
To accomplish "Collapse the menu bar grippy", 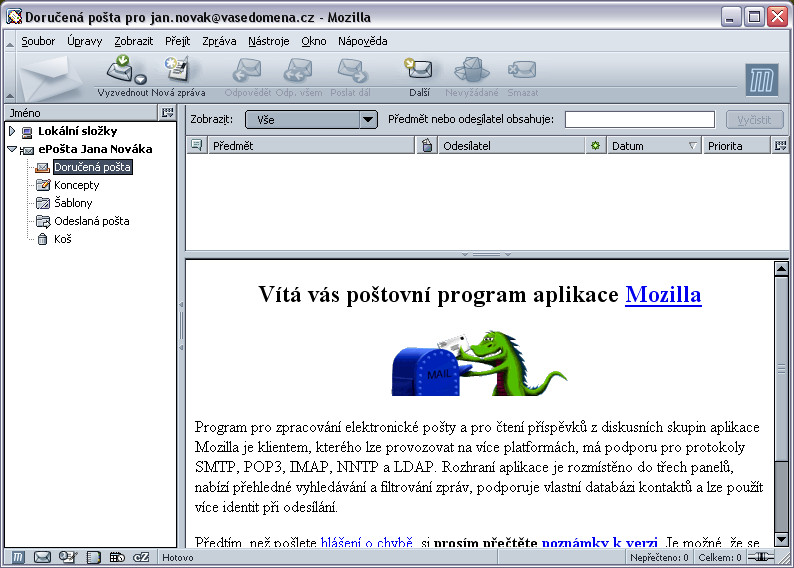I will tap(10, 41).
